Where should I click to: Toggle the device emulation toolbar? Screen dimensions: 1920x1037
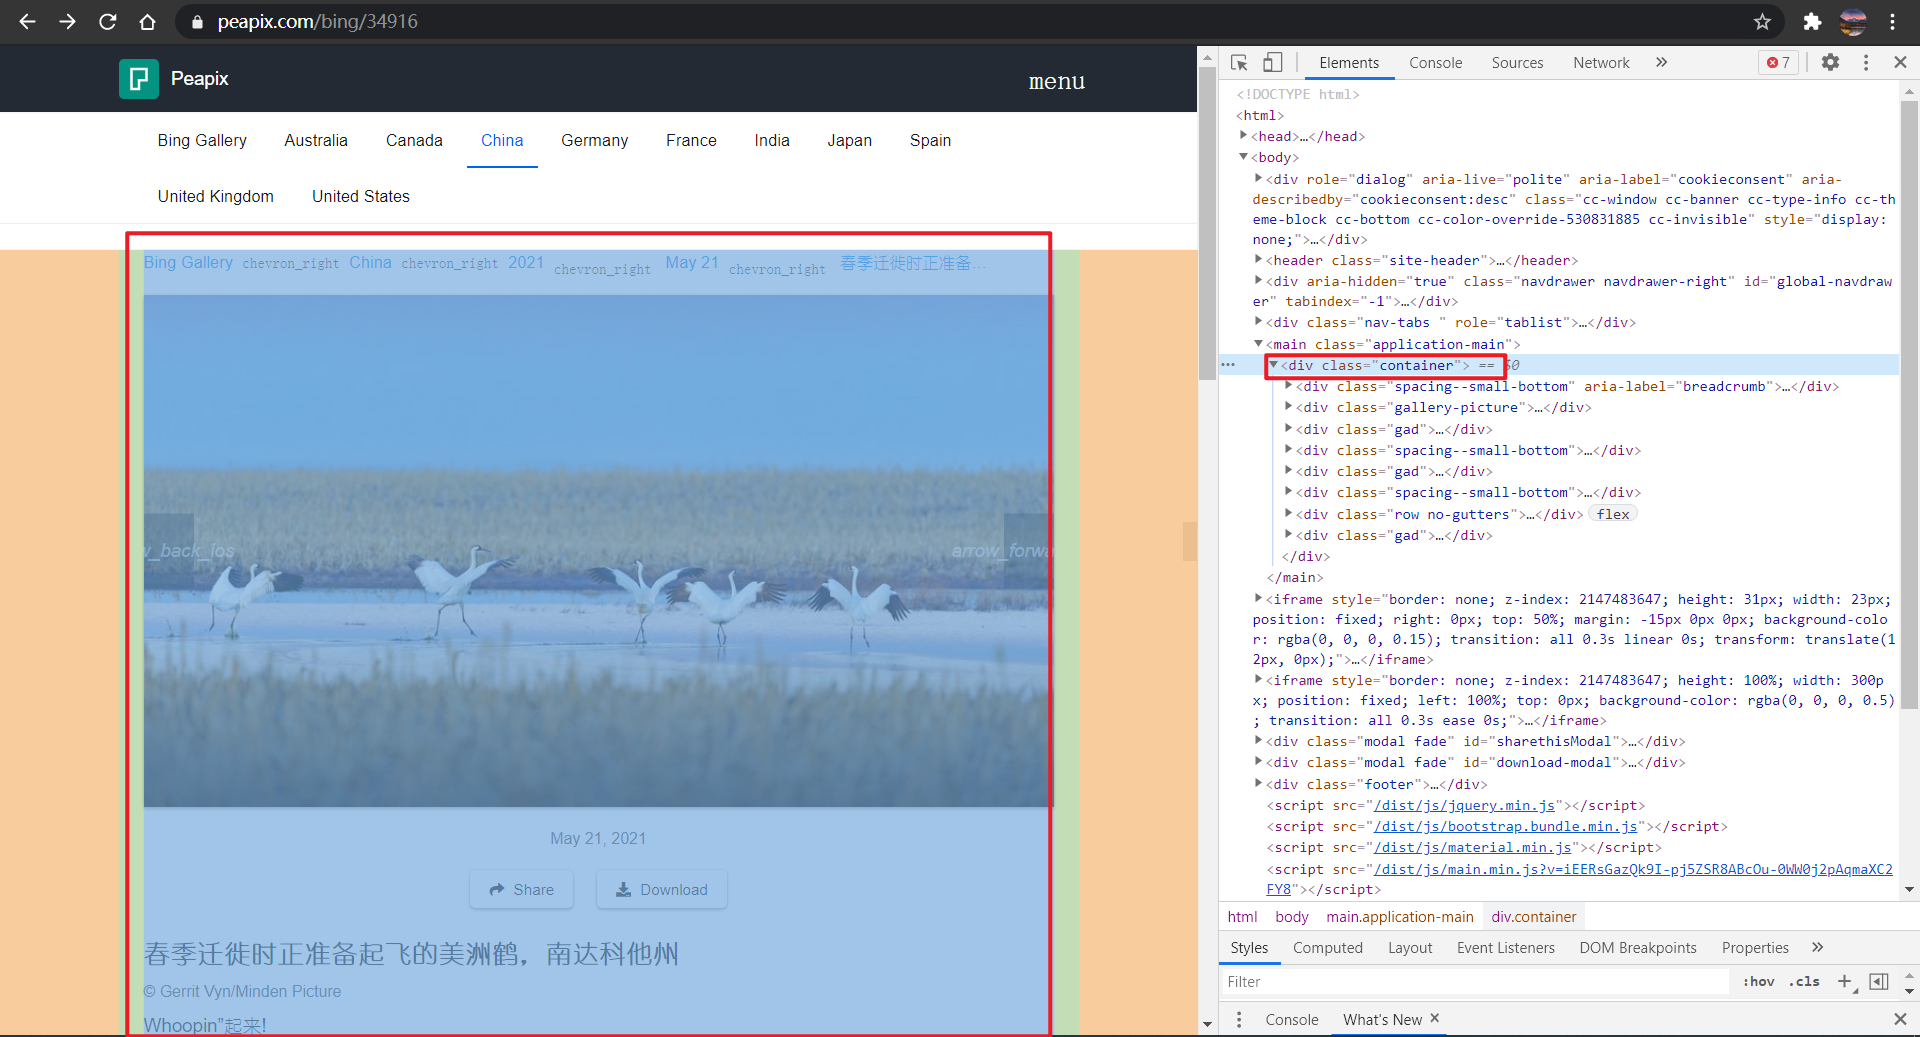pos(1272,62)
